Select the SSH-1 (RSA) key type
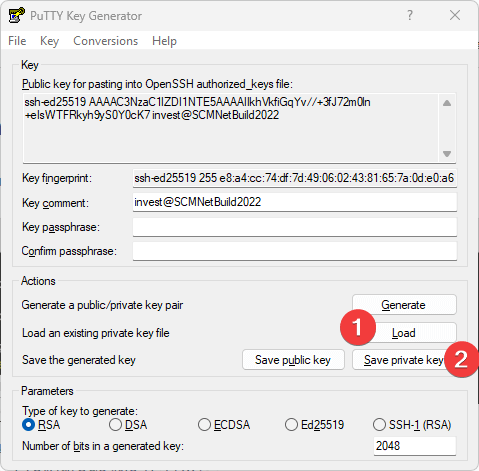The image size is (479, 471). pos(412,425)
